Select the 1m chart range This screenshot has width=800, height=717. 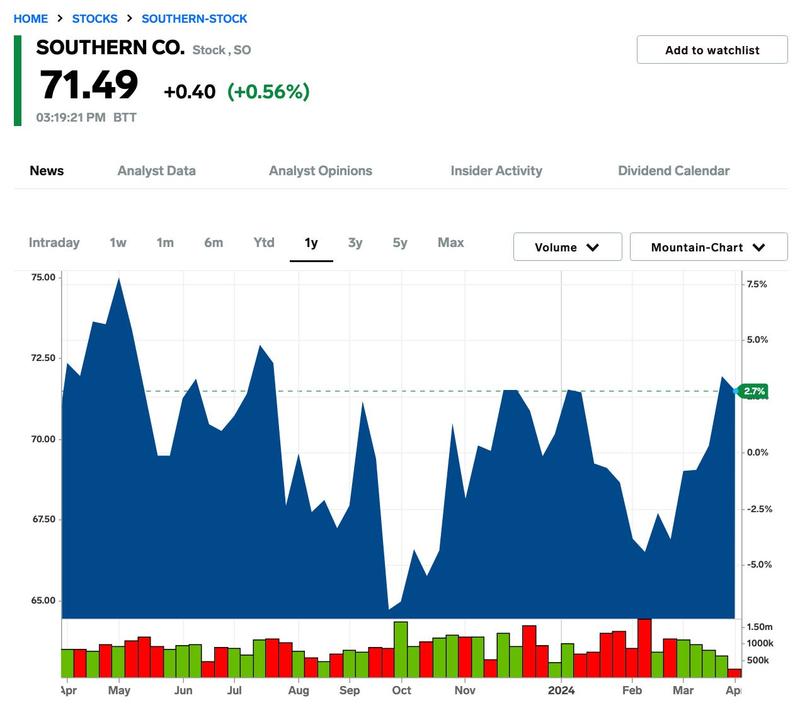coord(165,242)
